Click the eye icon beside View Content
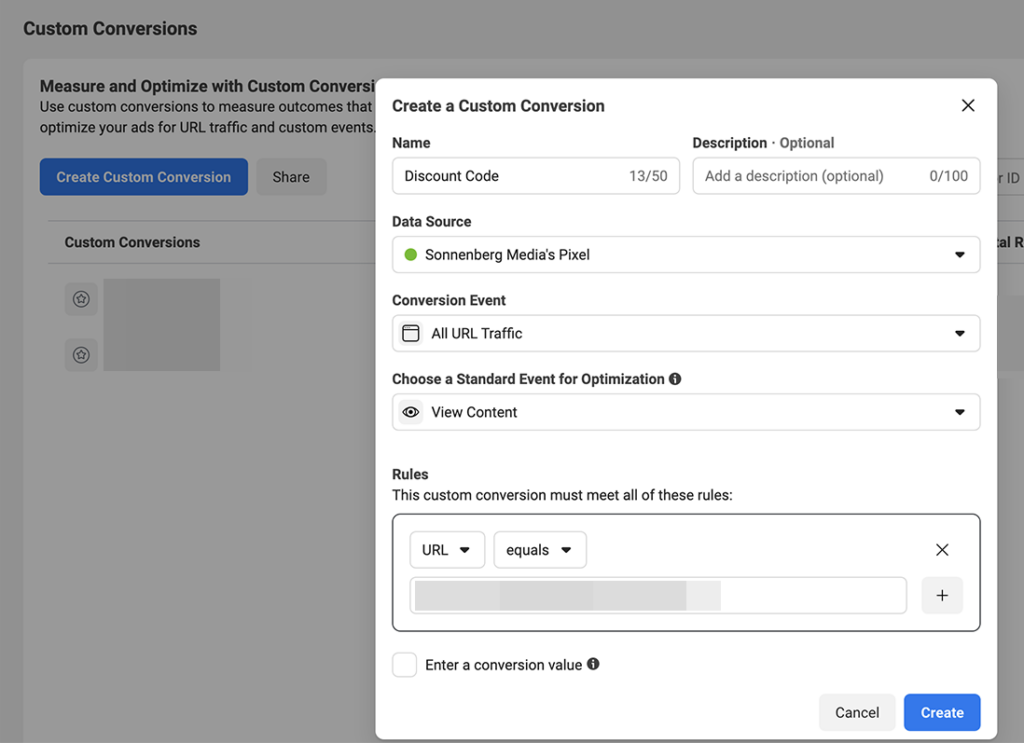1024x743 pixels. [410, 412]
